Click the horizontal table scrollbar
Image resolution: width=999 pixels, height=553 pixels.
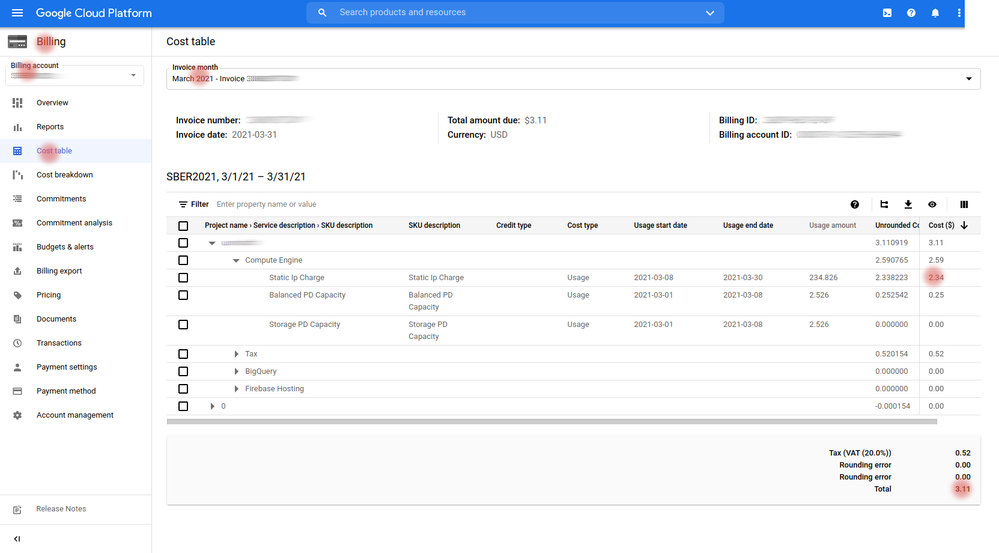pos(552,421)
